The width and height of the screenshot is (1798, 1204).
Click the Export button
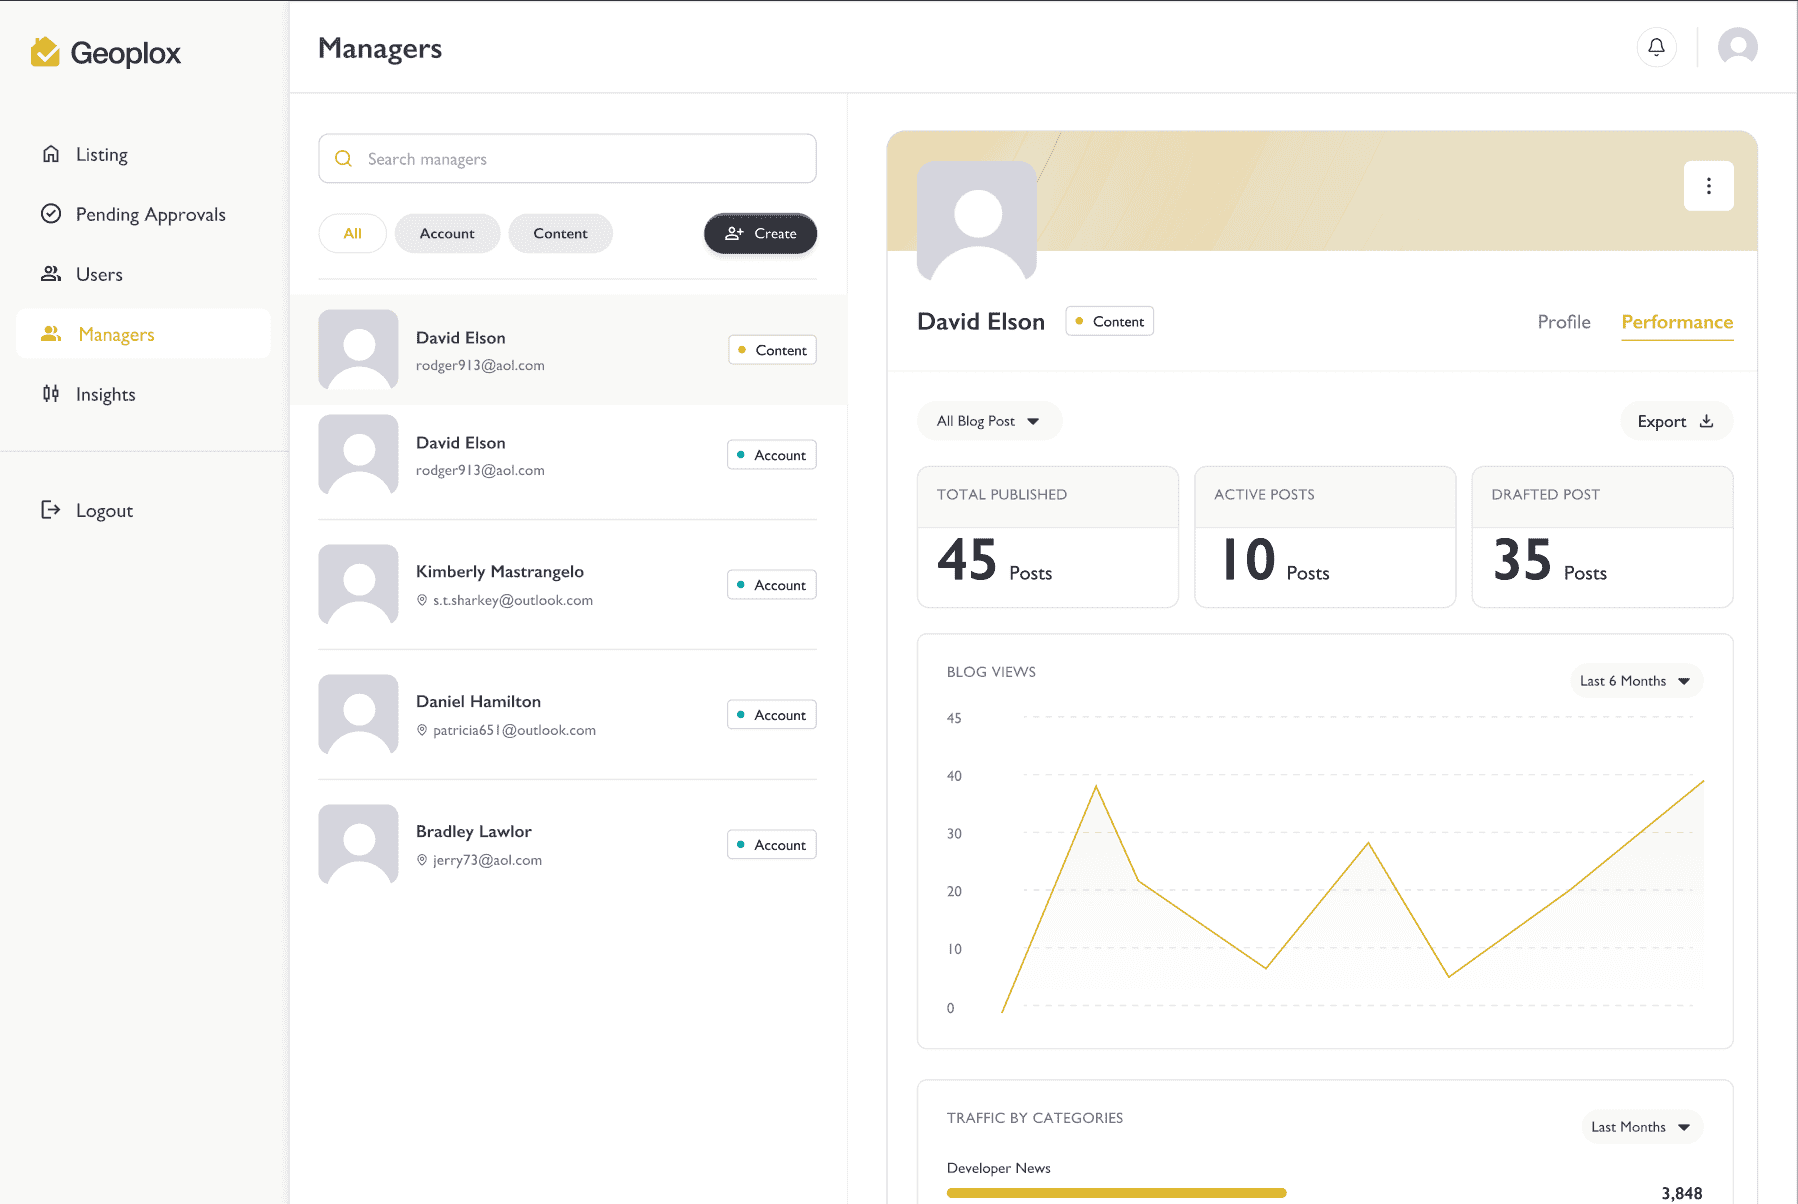(1676, 421)
